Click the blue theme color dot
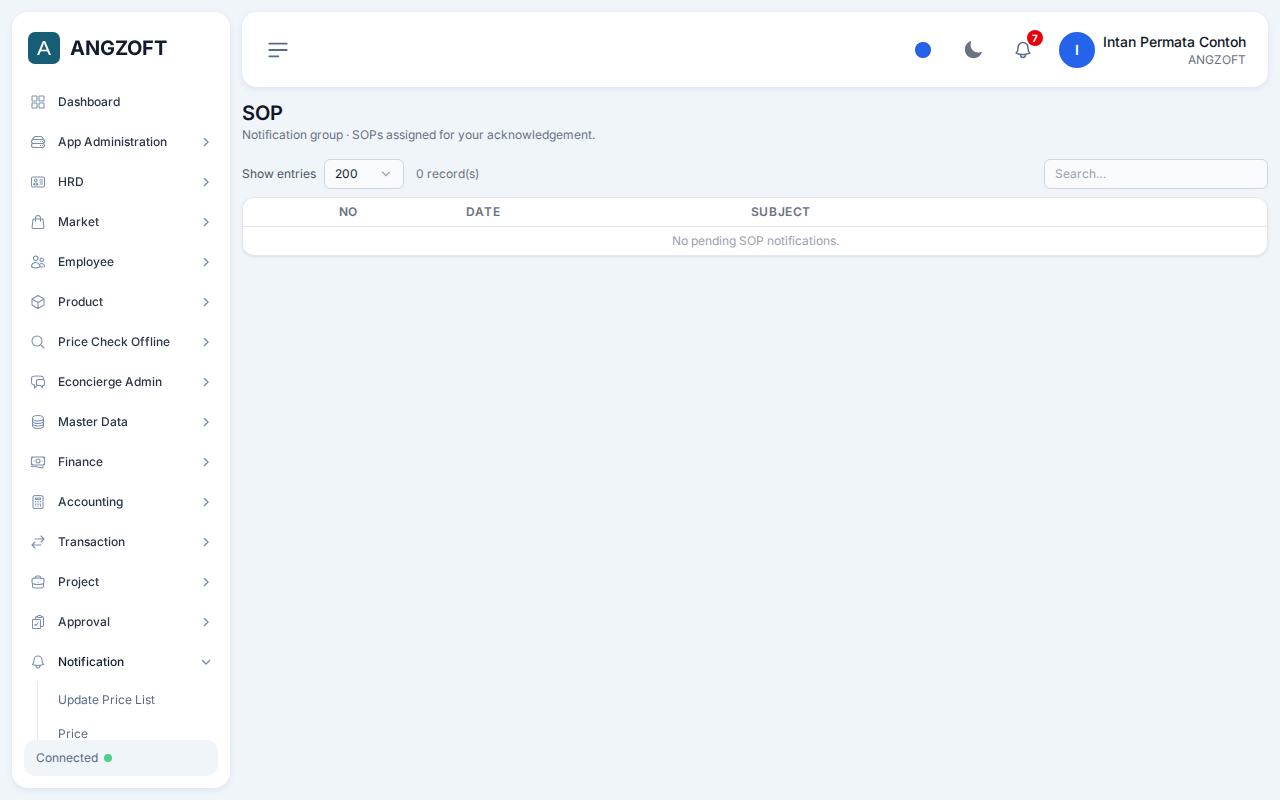Image resolution: width=1280 pixels, height=800 pixels. [x=923, y=50]
